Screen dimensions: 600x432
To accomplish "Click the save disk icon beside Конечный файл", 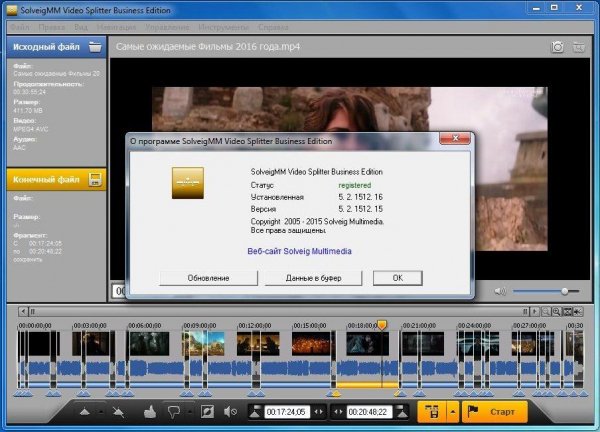I will 95,179.
